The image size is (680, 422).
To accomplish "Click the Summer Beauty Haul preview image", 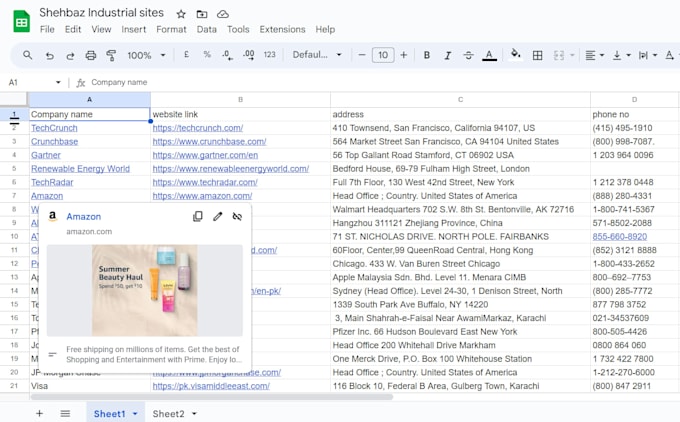I will coord(145,290).
